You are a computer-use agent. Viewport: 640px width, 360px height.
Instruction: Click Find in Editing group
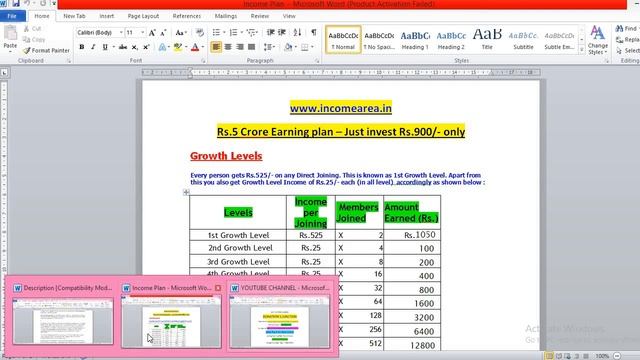click(x=626, y=29)
